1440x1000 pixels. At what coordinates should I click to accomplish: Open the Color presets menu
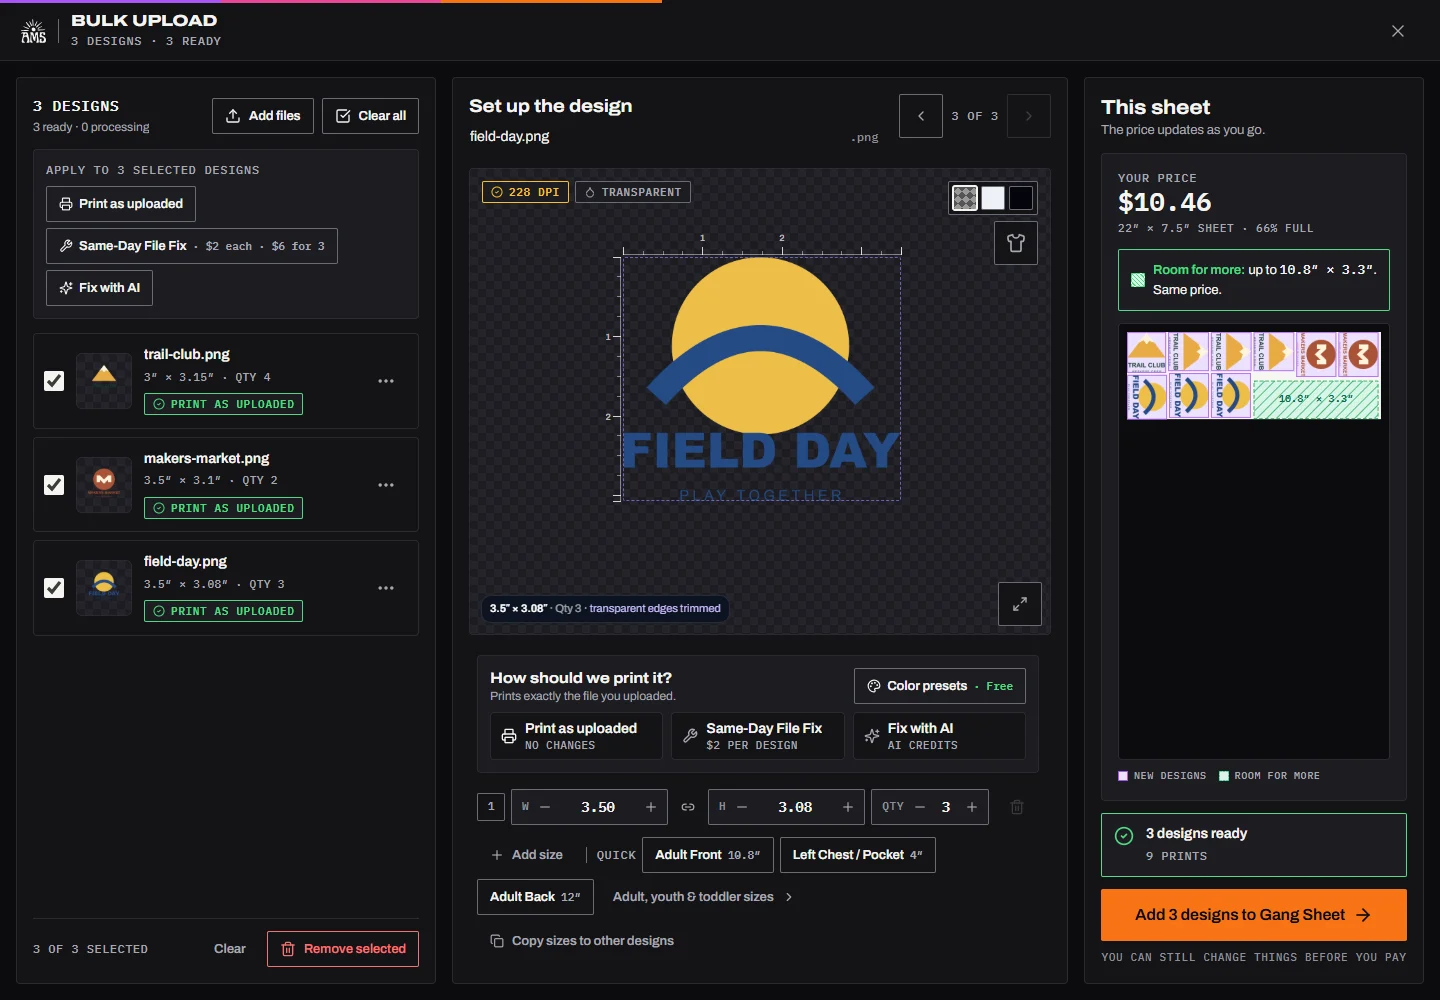click(940, 686)
